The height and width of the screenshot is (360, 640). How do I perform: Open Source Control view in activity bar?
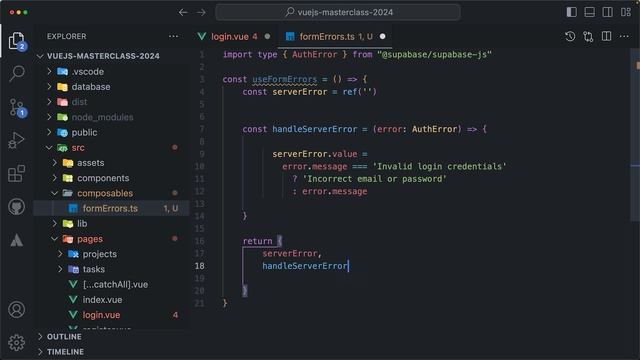tap(17, 108)
